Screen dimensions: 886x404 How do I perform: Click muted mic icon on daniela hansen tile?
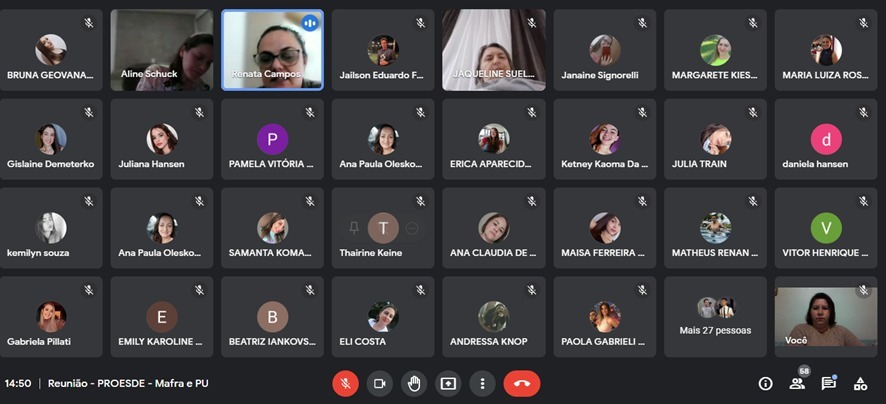coord(863,112)
